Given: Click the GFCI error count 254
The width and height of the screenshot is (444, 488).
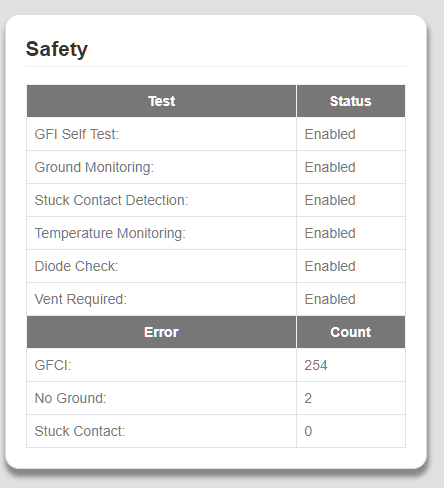Looking at the screenshot, I should pos(316,365).
